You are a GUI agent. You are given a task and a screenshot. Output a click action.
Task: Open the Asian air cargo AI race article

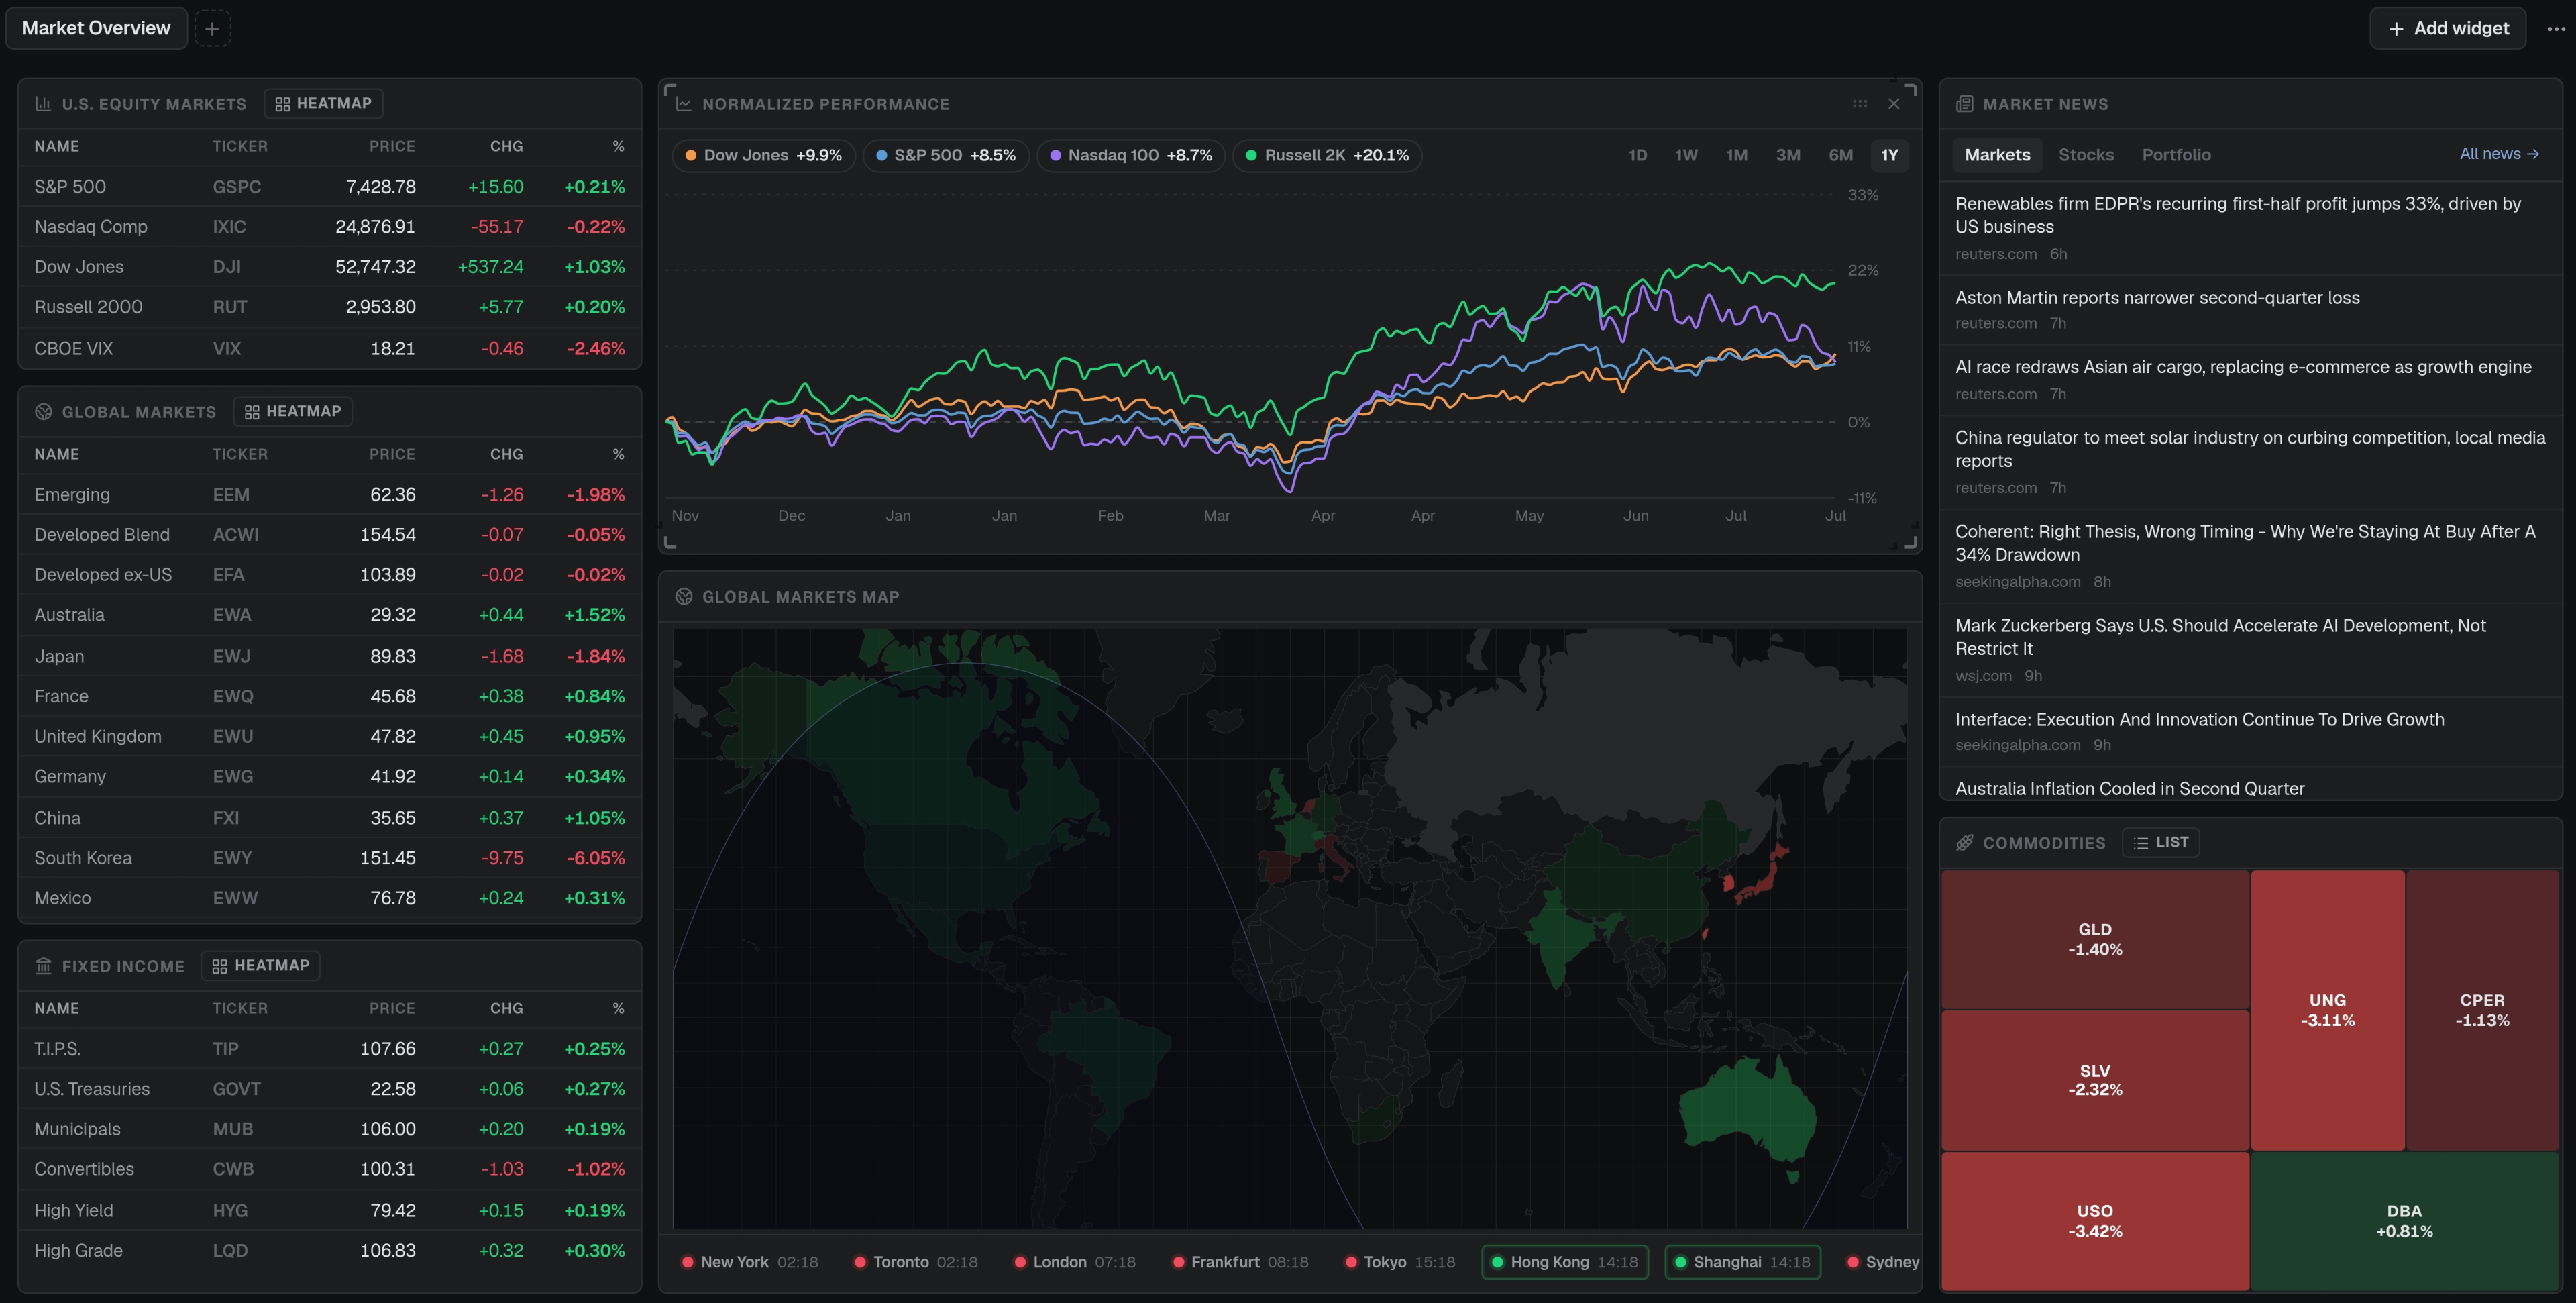point(2250,380)
